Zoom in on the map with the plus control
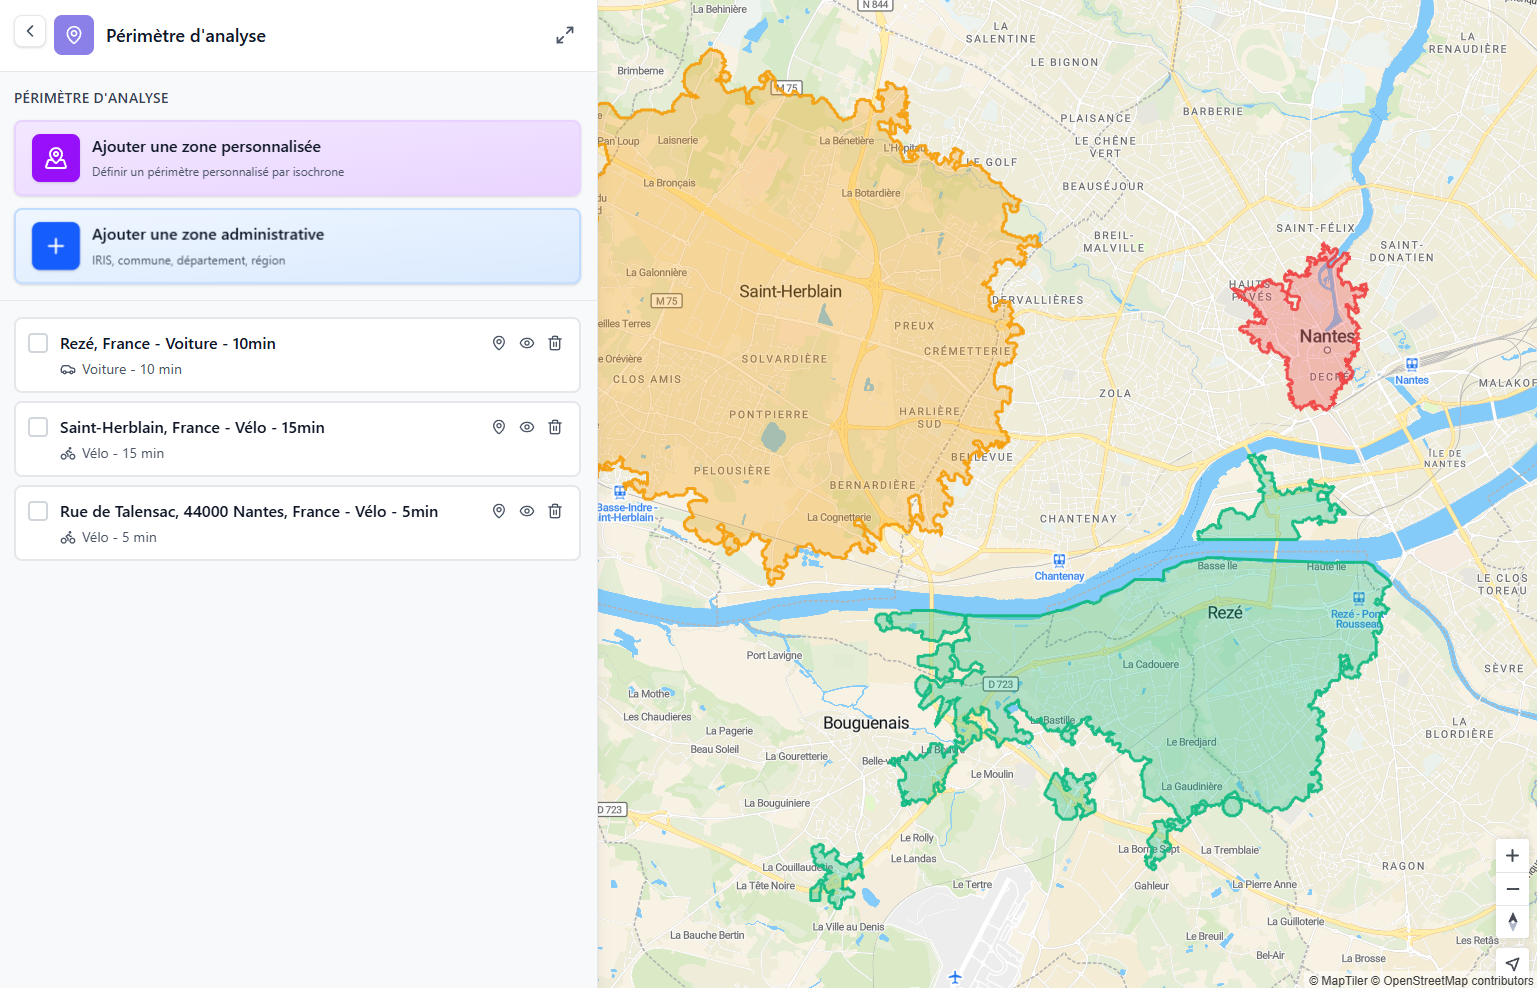The image size is (1537, 988). pos(1512,855)
